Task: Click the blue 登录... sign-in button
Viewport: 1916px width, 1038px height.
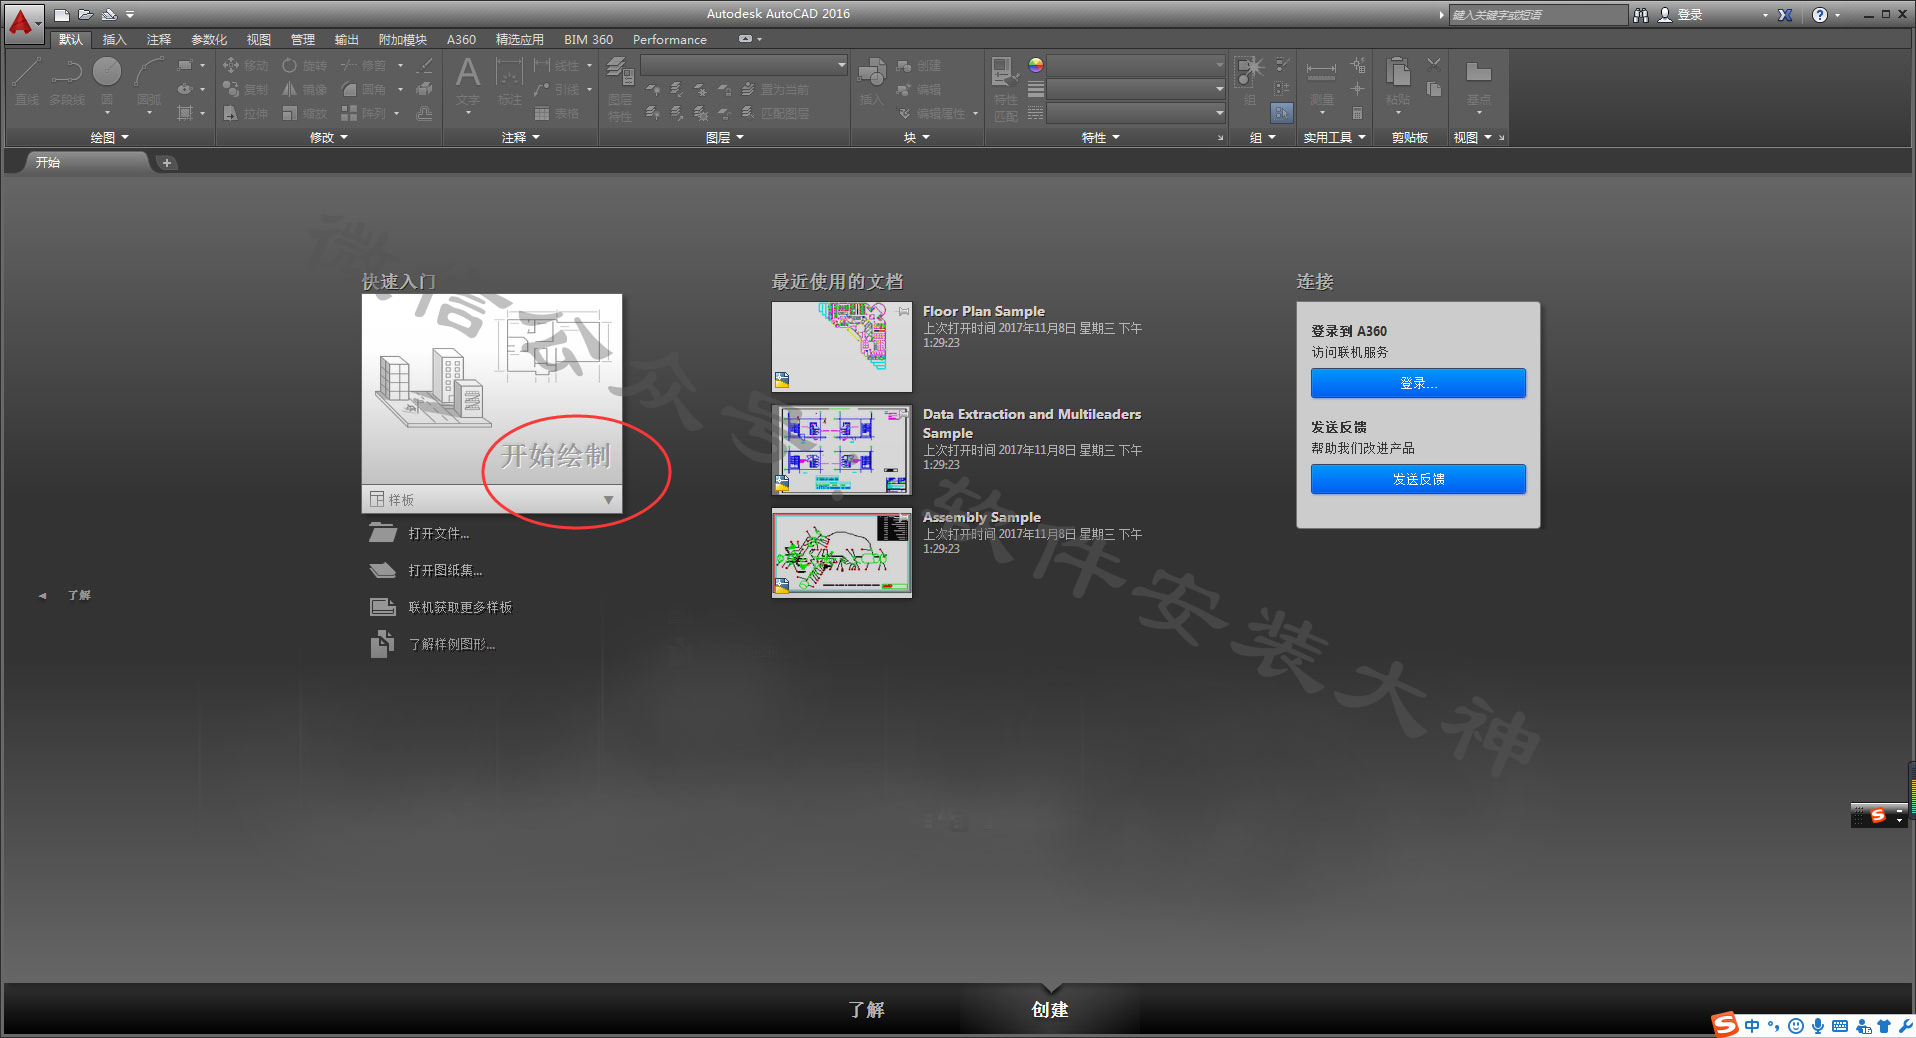Action: [x=1418, y=383]
